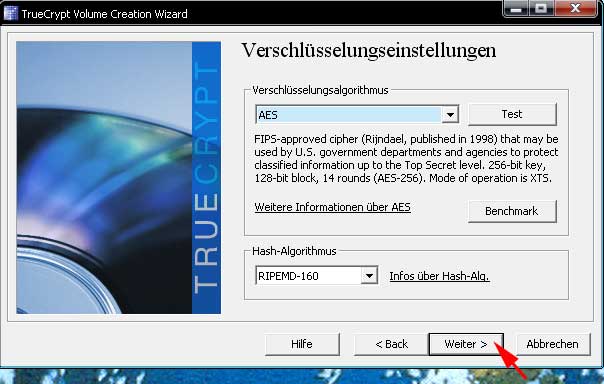The width and height of the screenshot is (604, 384).
Task: Open the RIPEMD-160 hash dropdown arrow
Action: 369,276
